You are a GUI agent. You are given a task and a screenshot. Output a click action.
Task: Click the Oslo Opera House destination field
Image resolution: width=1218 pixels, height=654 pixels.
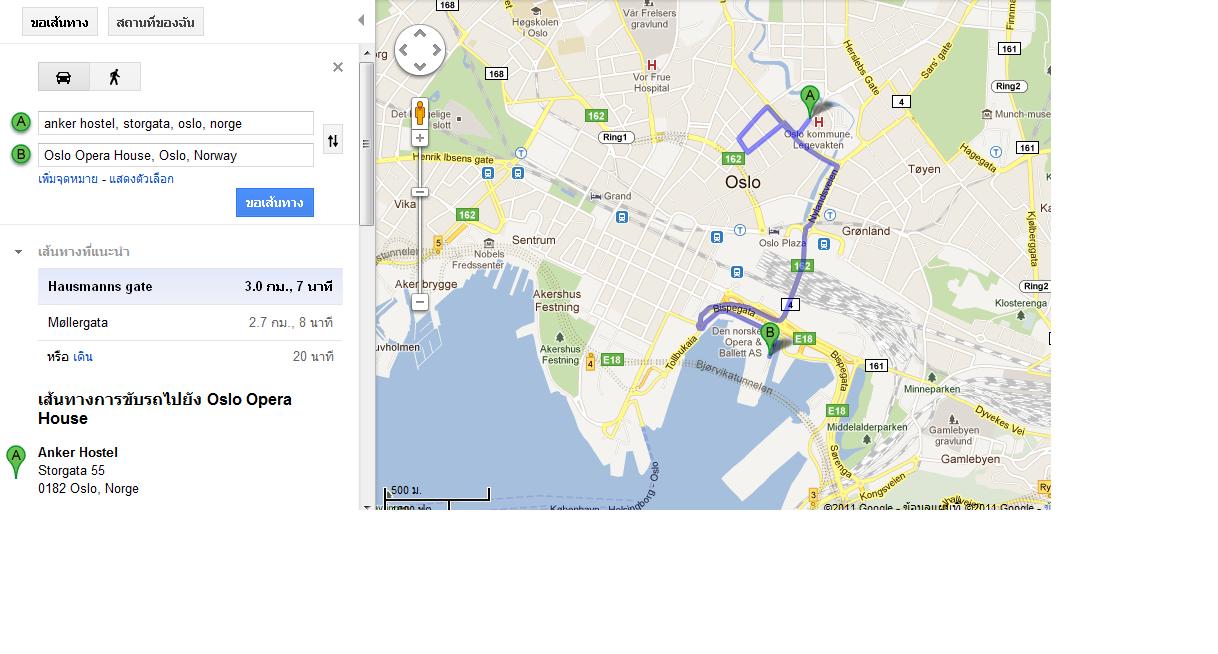[x=176, y=155]
